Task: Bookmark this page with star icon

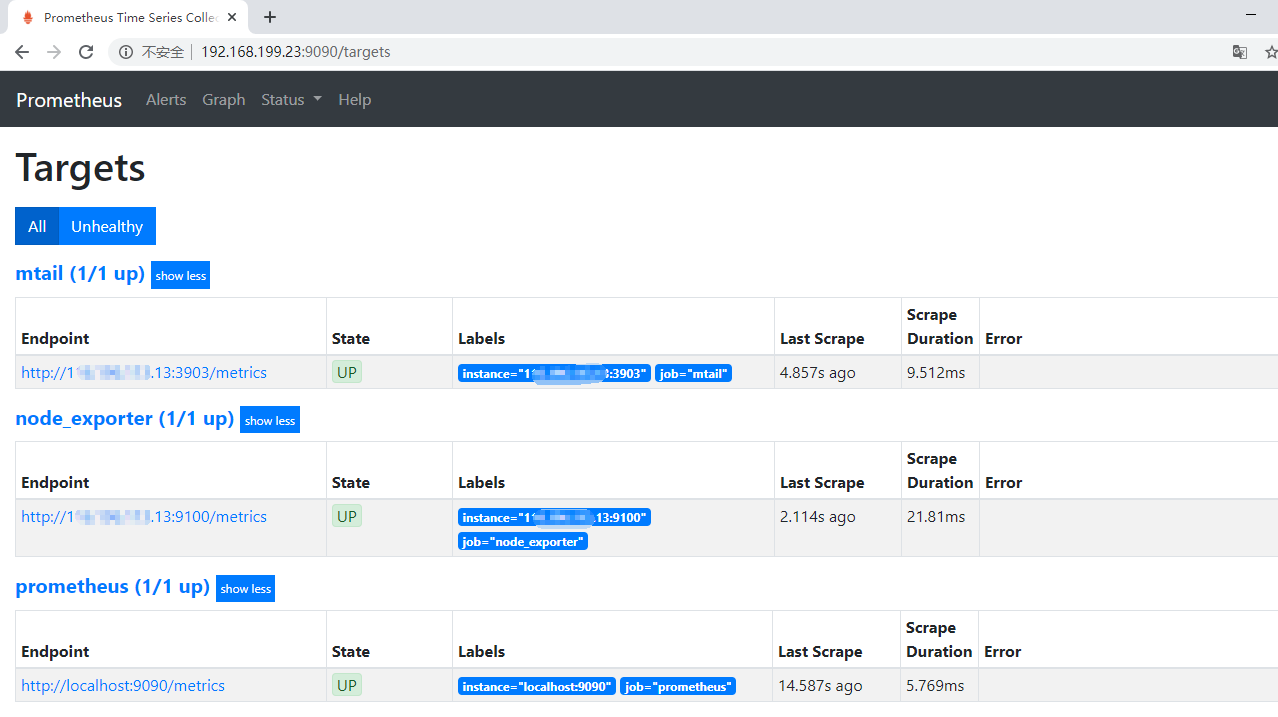Action: [1271, 52]
